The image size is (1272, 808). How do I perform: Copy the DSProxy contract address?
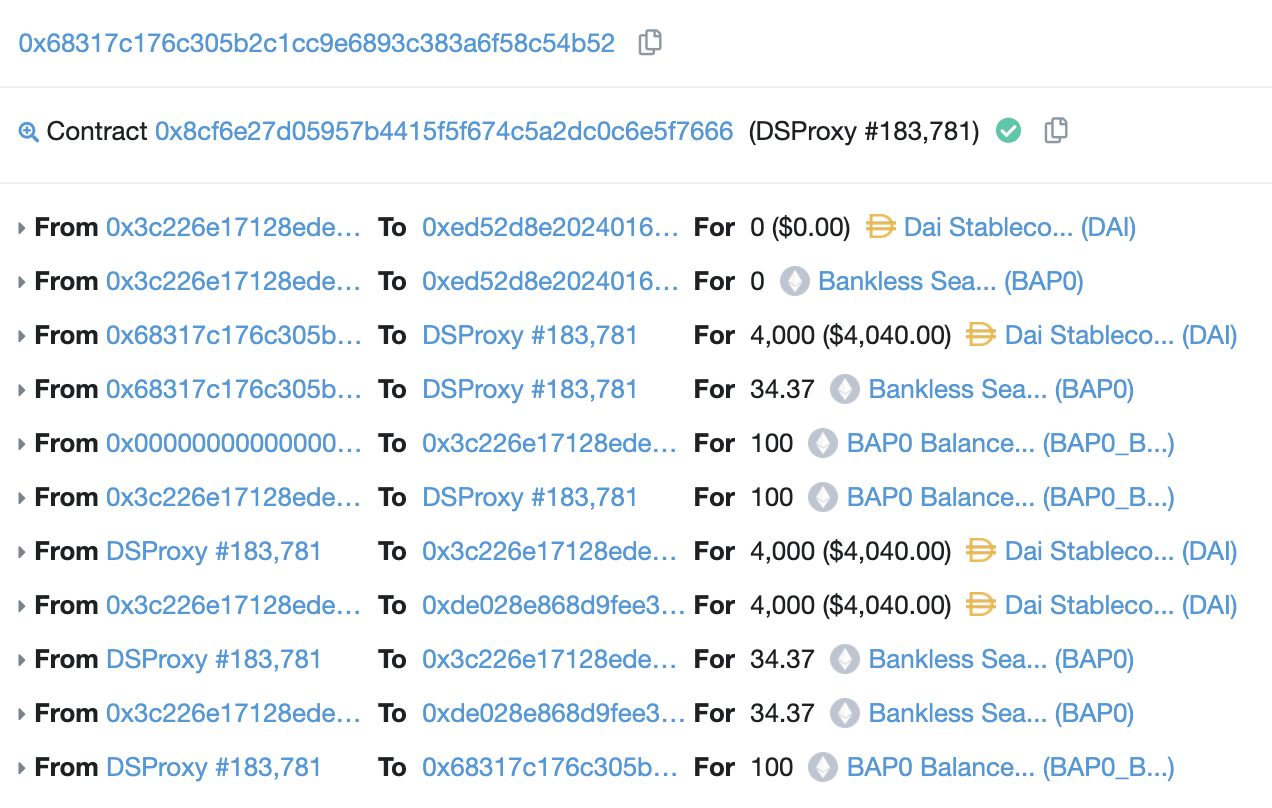click(1056, 131)
